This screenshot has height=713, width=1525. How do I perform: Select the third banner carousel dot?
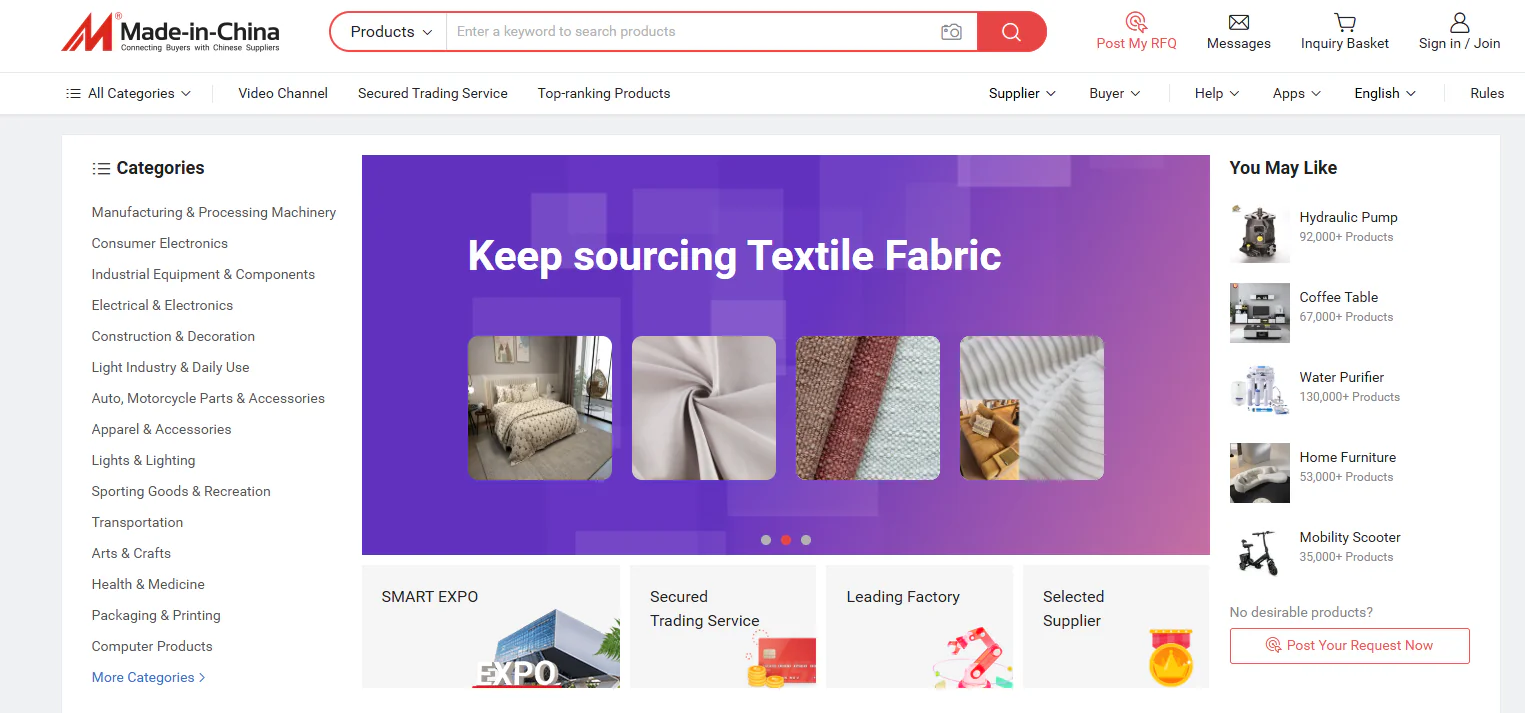806,540
